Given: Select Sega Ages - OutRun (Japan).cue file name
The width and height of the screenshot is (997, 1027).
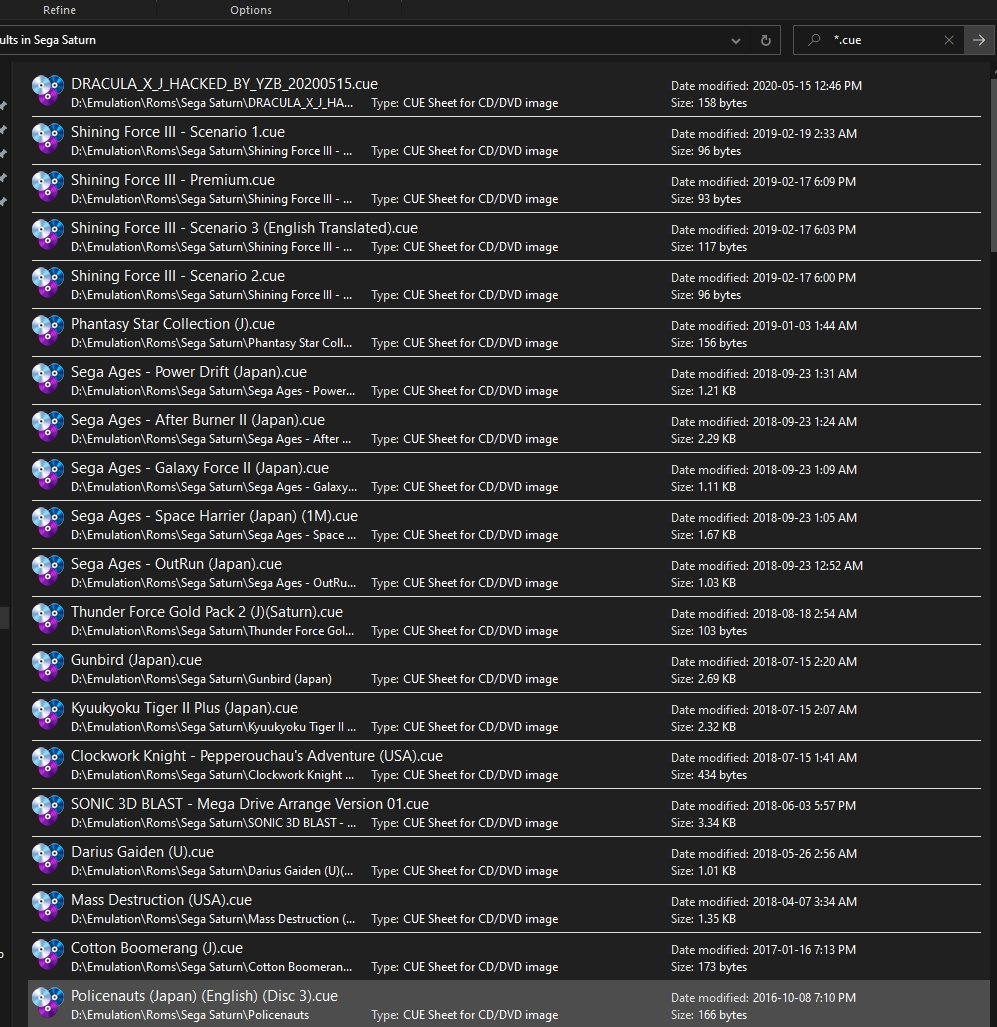Looking at the screenshot, I should click(x=176, y=564).
